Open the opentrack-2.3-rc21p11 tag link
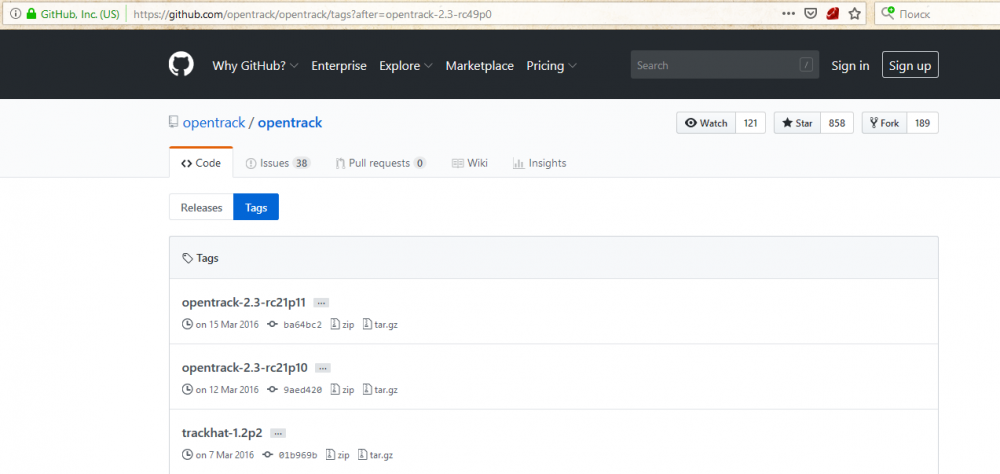 pos(244,302)
